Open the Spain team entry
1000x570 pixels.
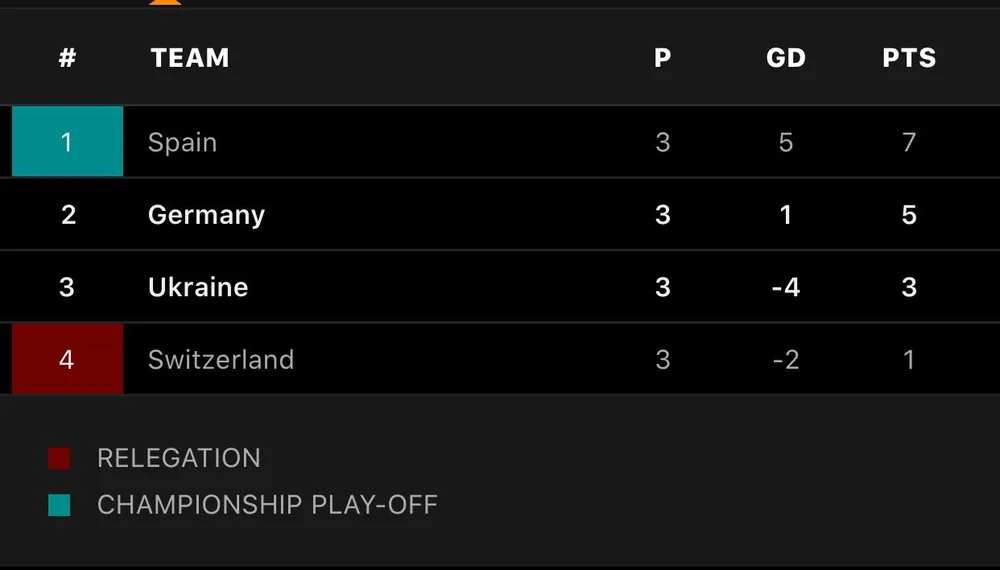coord(182,143)
